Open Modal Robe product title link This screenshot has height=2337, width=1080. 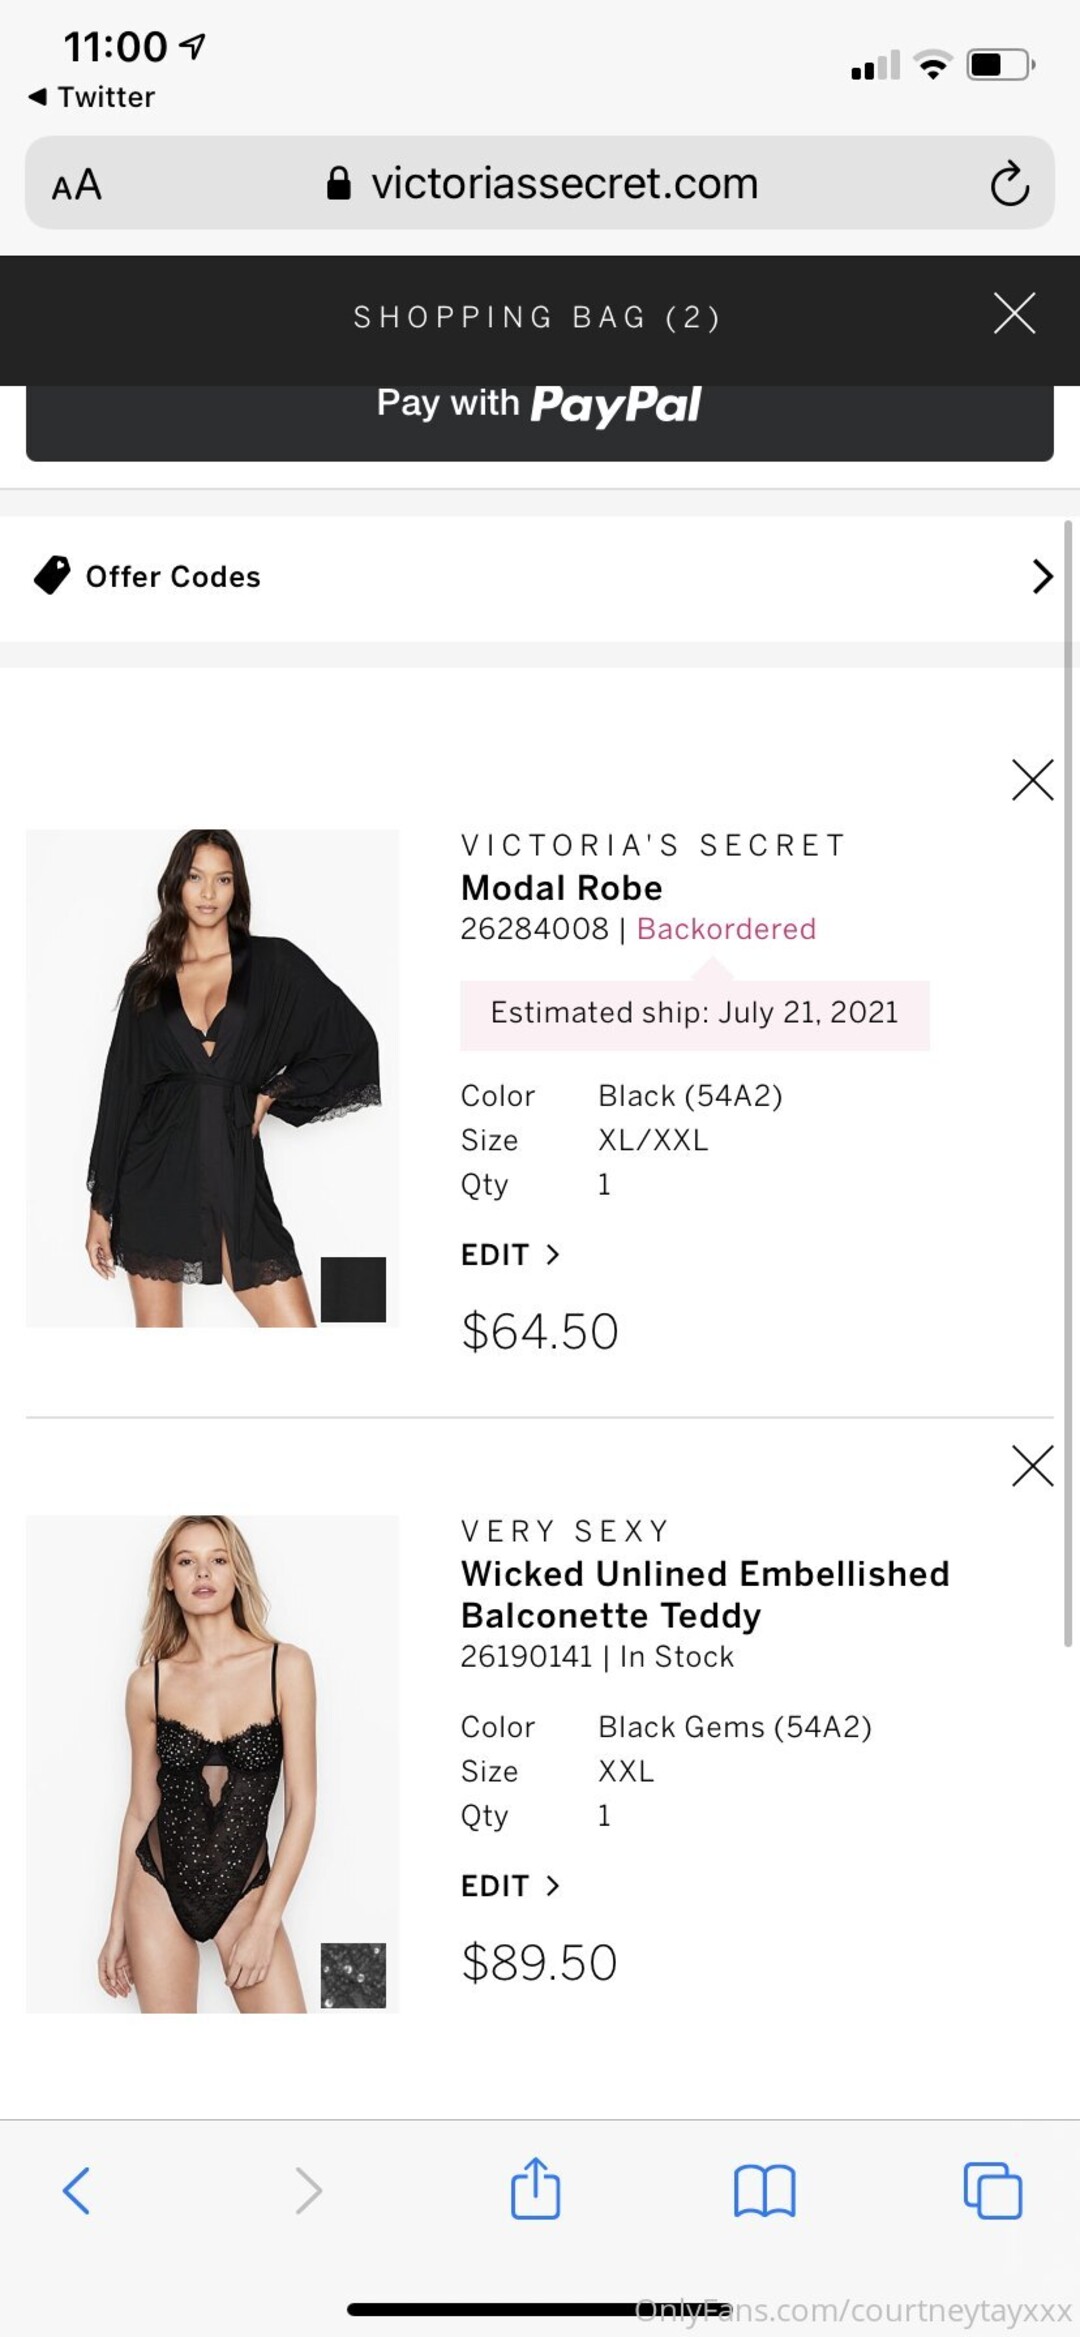tap(561, 888)
